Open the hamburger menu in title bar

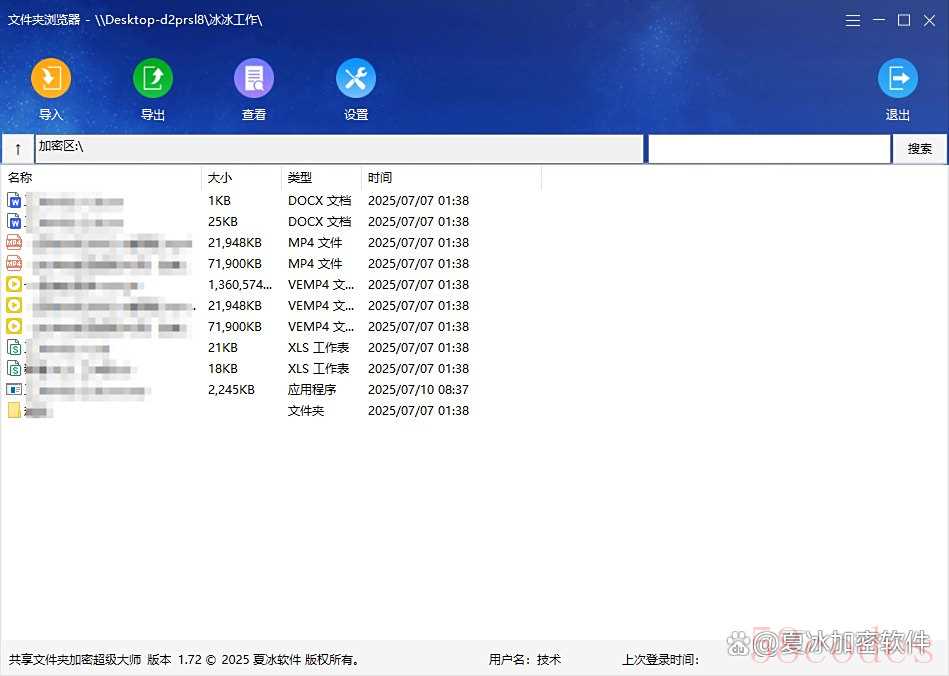coord(853,21)
